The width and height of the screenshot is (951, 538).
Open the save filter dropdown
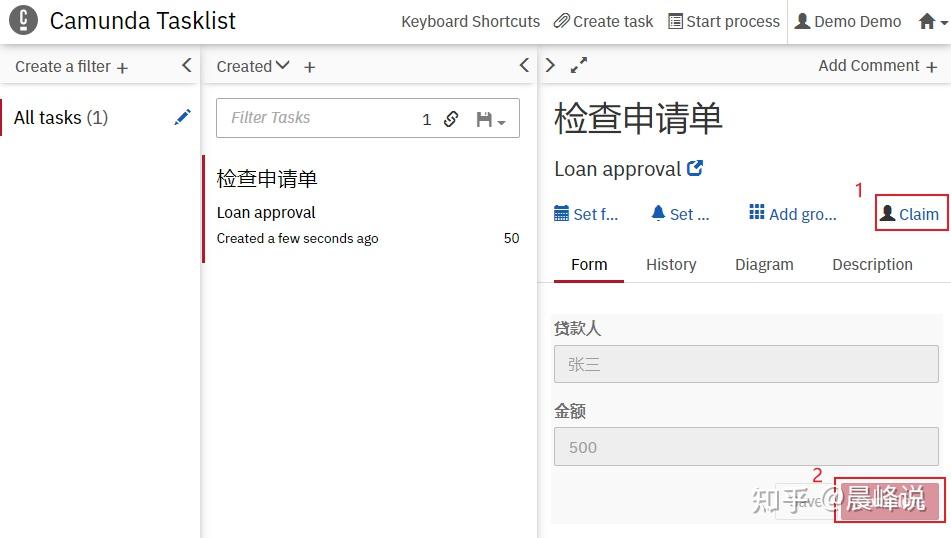pos(490,120)
